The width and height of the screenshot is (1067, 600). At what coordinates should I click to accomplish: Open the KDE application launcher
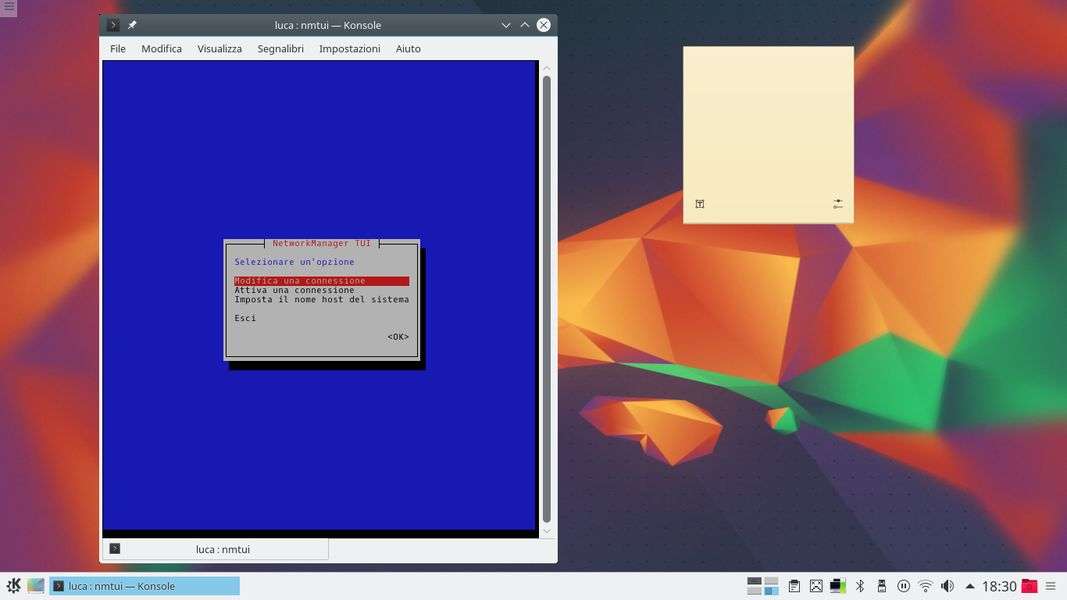pos(13,586)
